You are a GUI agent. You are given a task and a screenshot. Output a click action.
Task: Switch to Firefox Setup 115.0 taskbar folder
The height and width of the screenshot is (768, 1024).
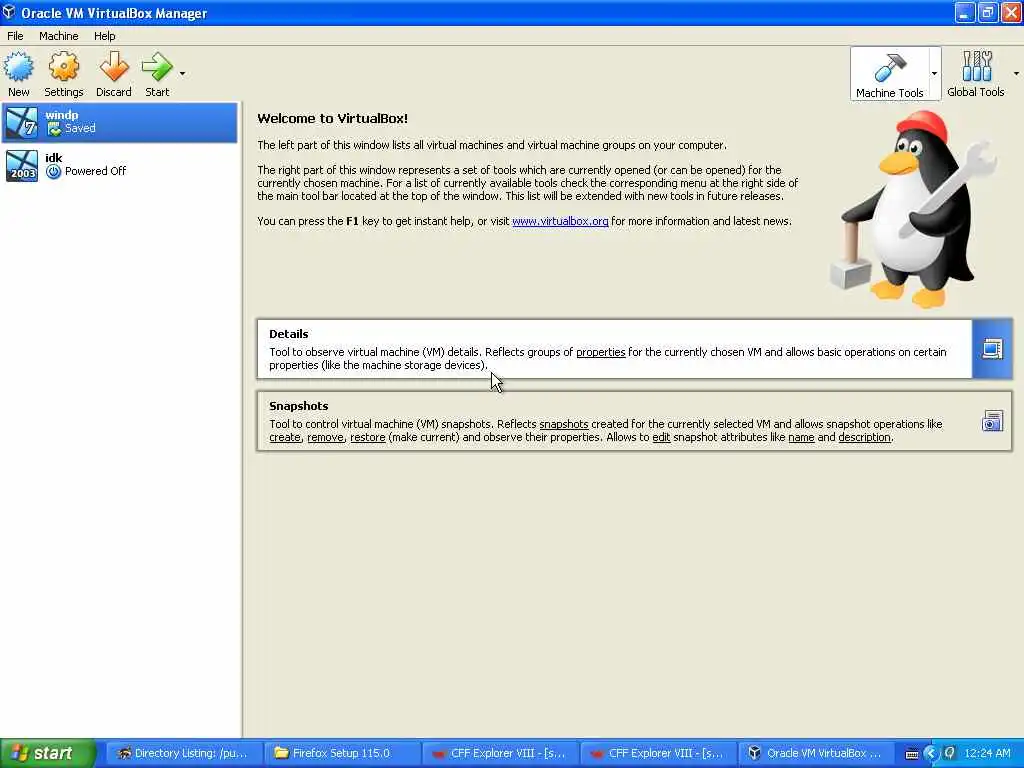coord(341,753)
